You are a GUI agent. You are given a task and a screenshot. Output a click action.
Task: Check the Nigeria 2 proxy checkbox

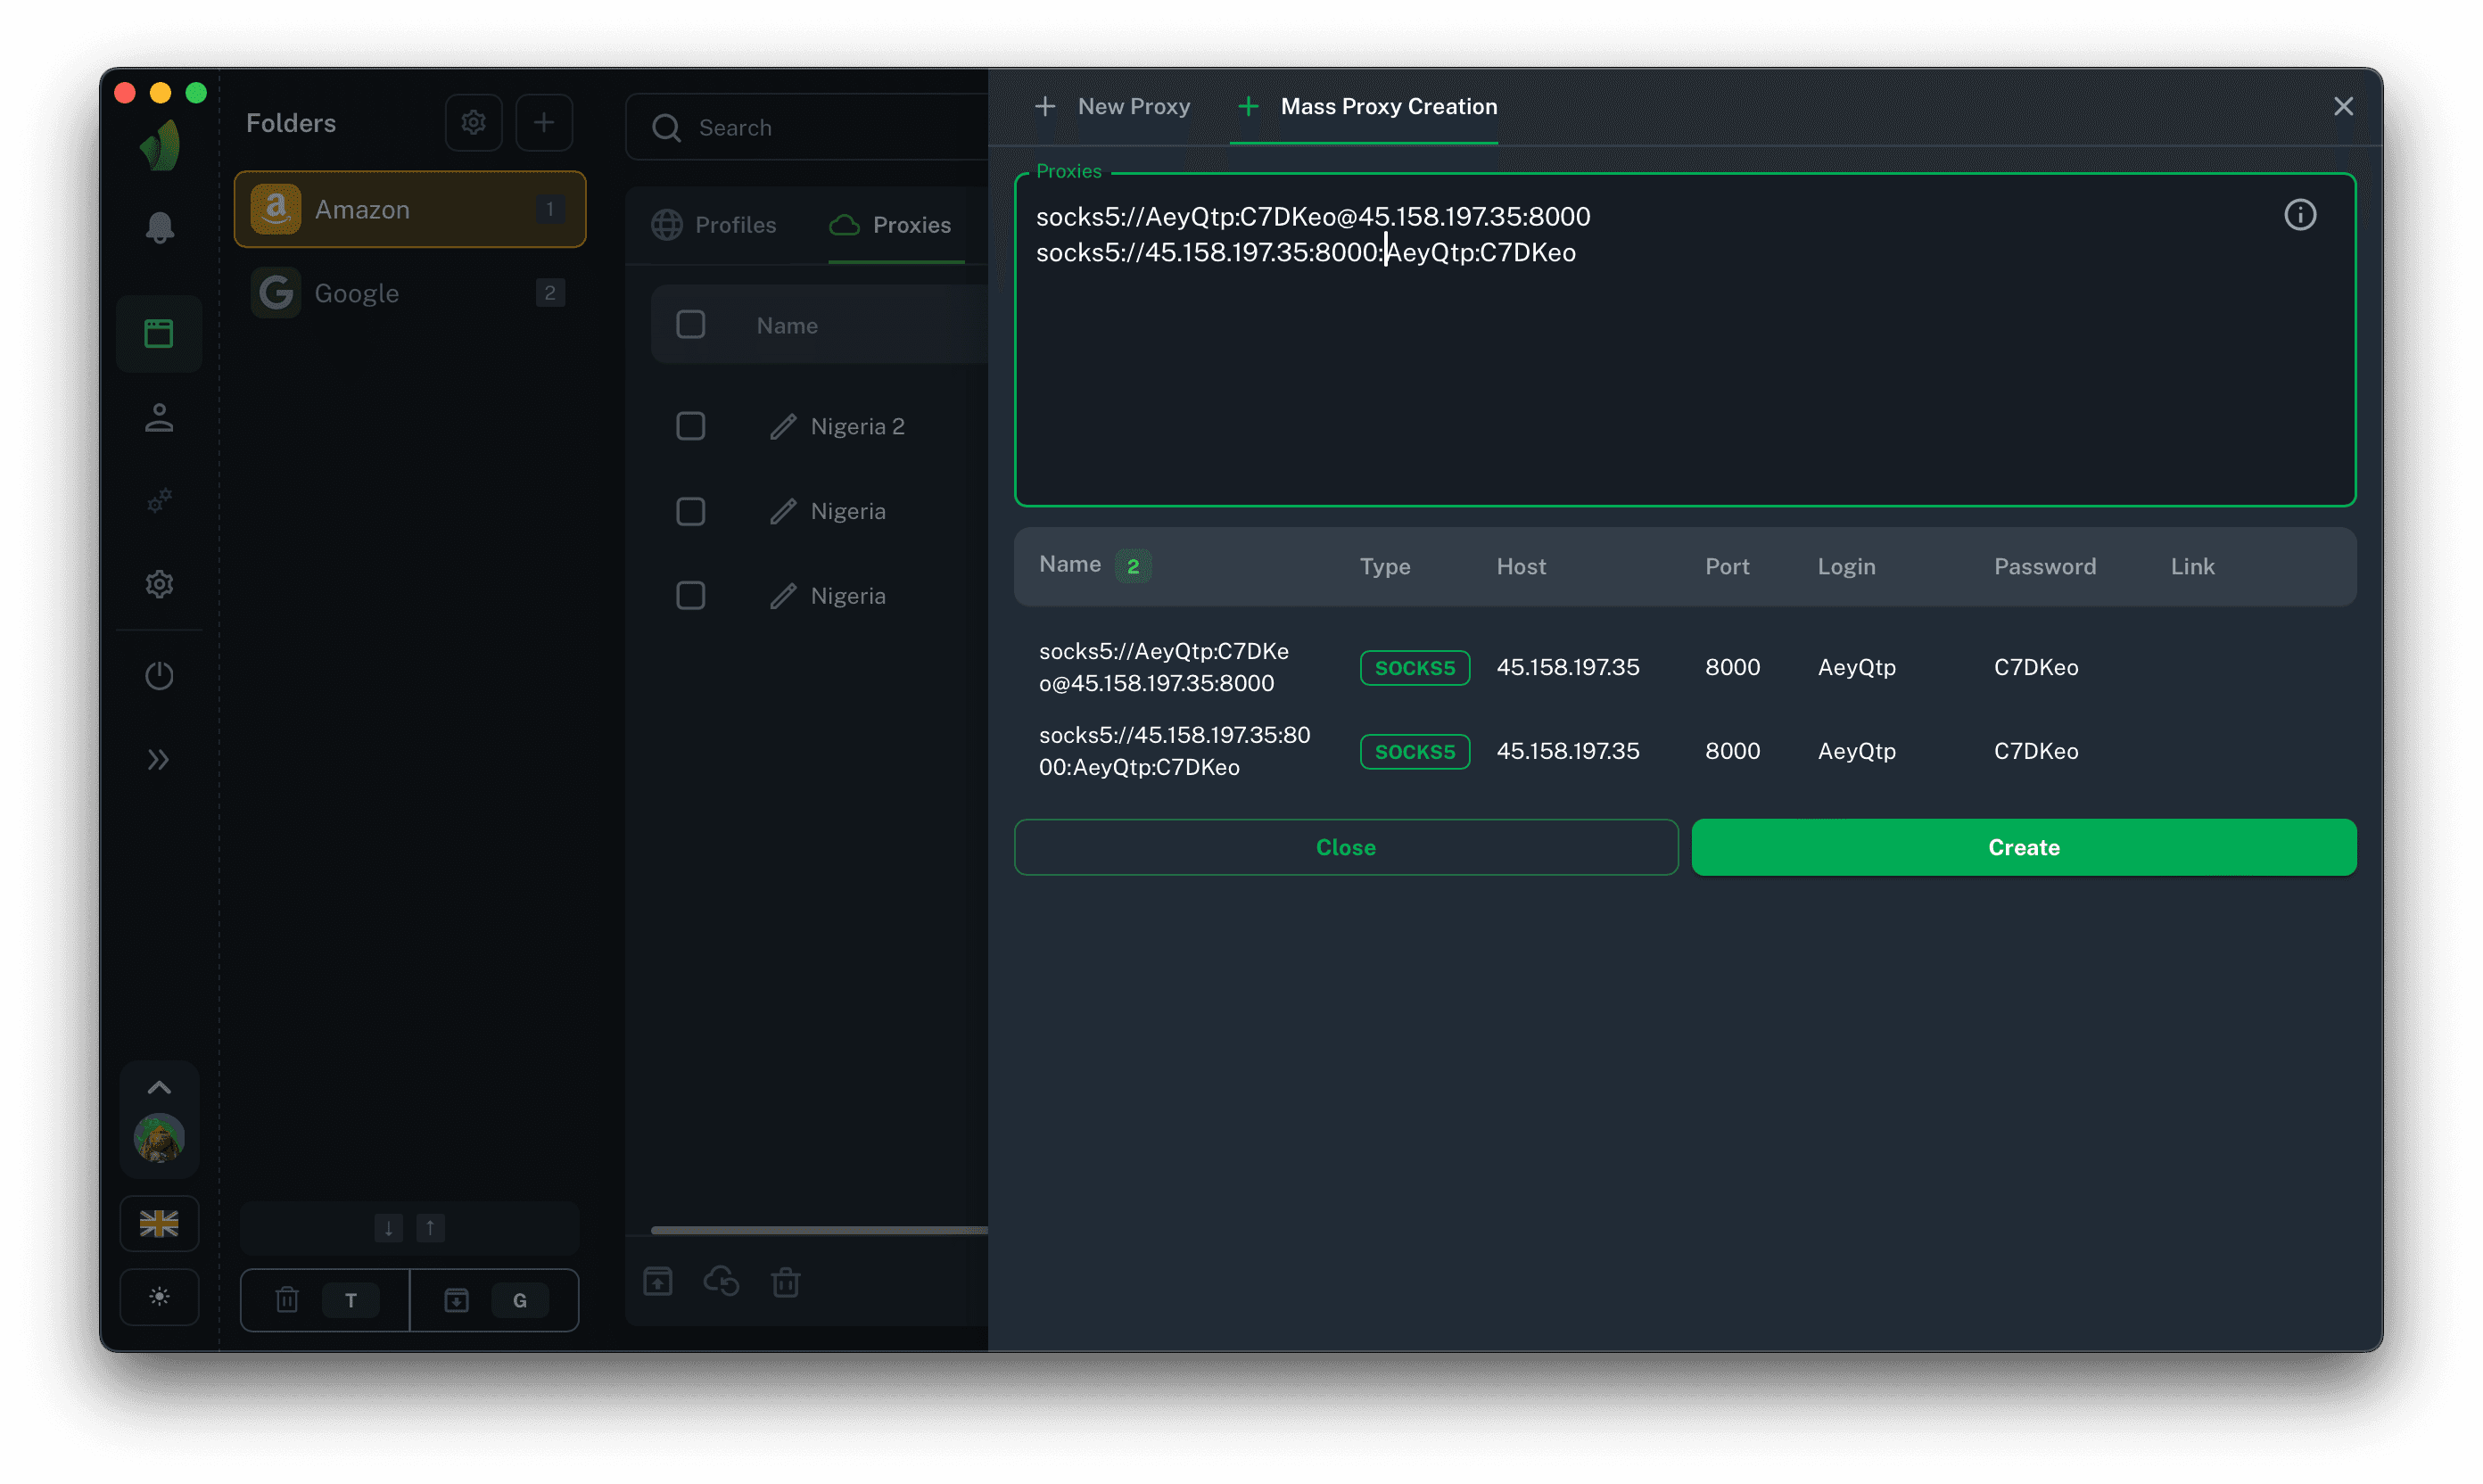click(690, 427)
